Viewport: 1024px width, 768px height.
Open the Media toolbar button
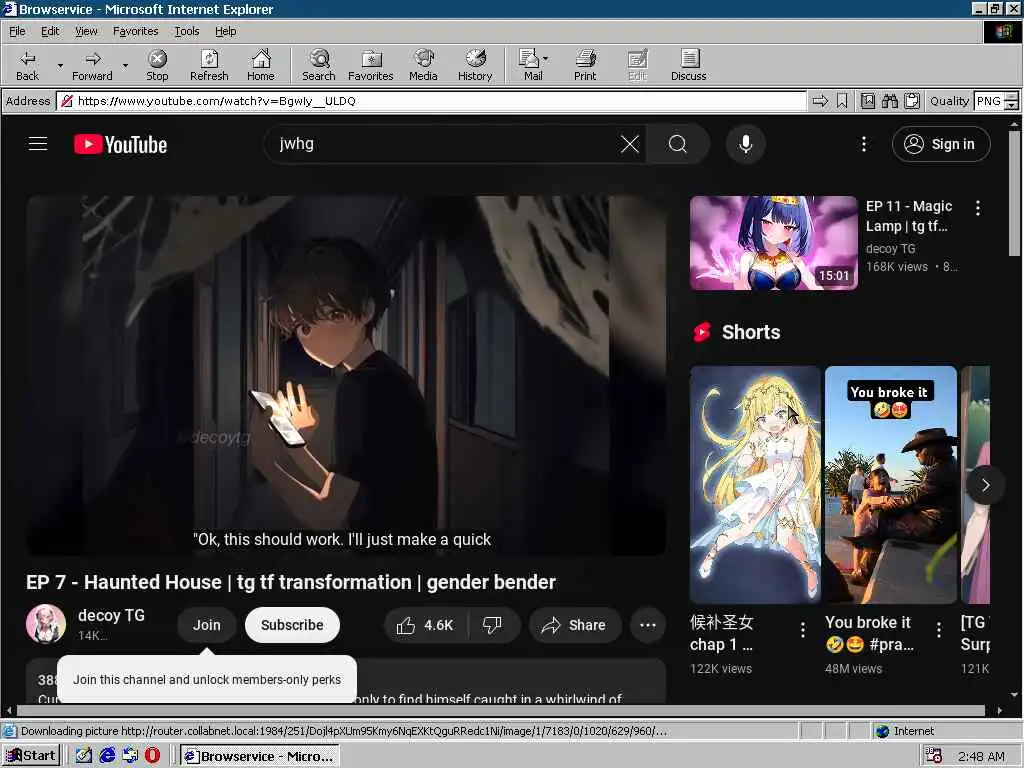pyautogui.click(x=423, y=65)
